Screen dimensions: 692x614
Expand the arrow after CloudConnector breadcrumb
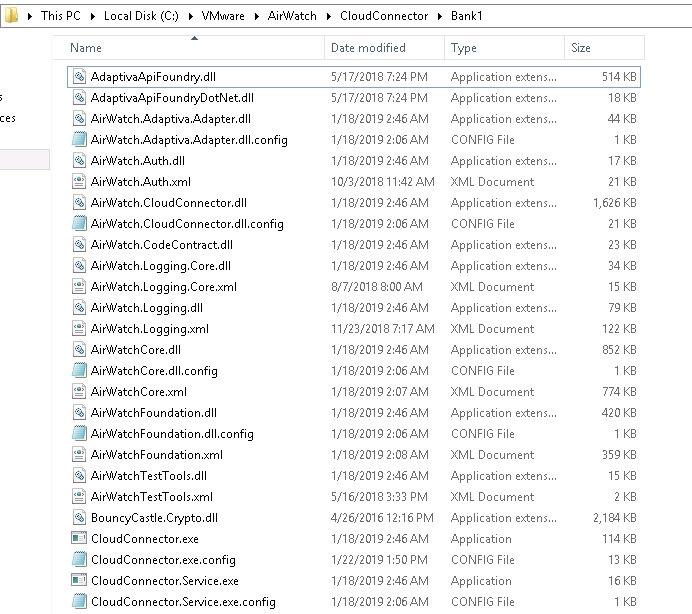[440, 16]
